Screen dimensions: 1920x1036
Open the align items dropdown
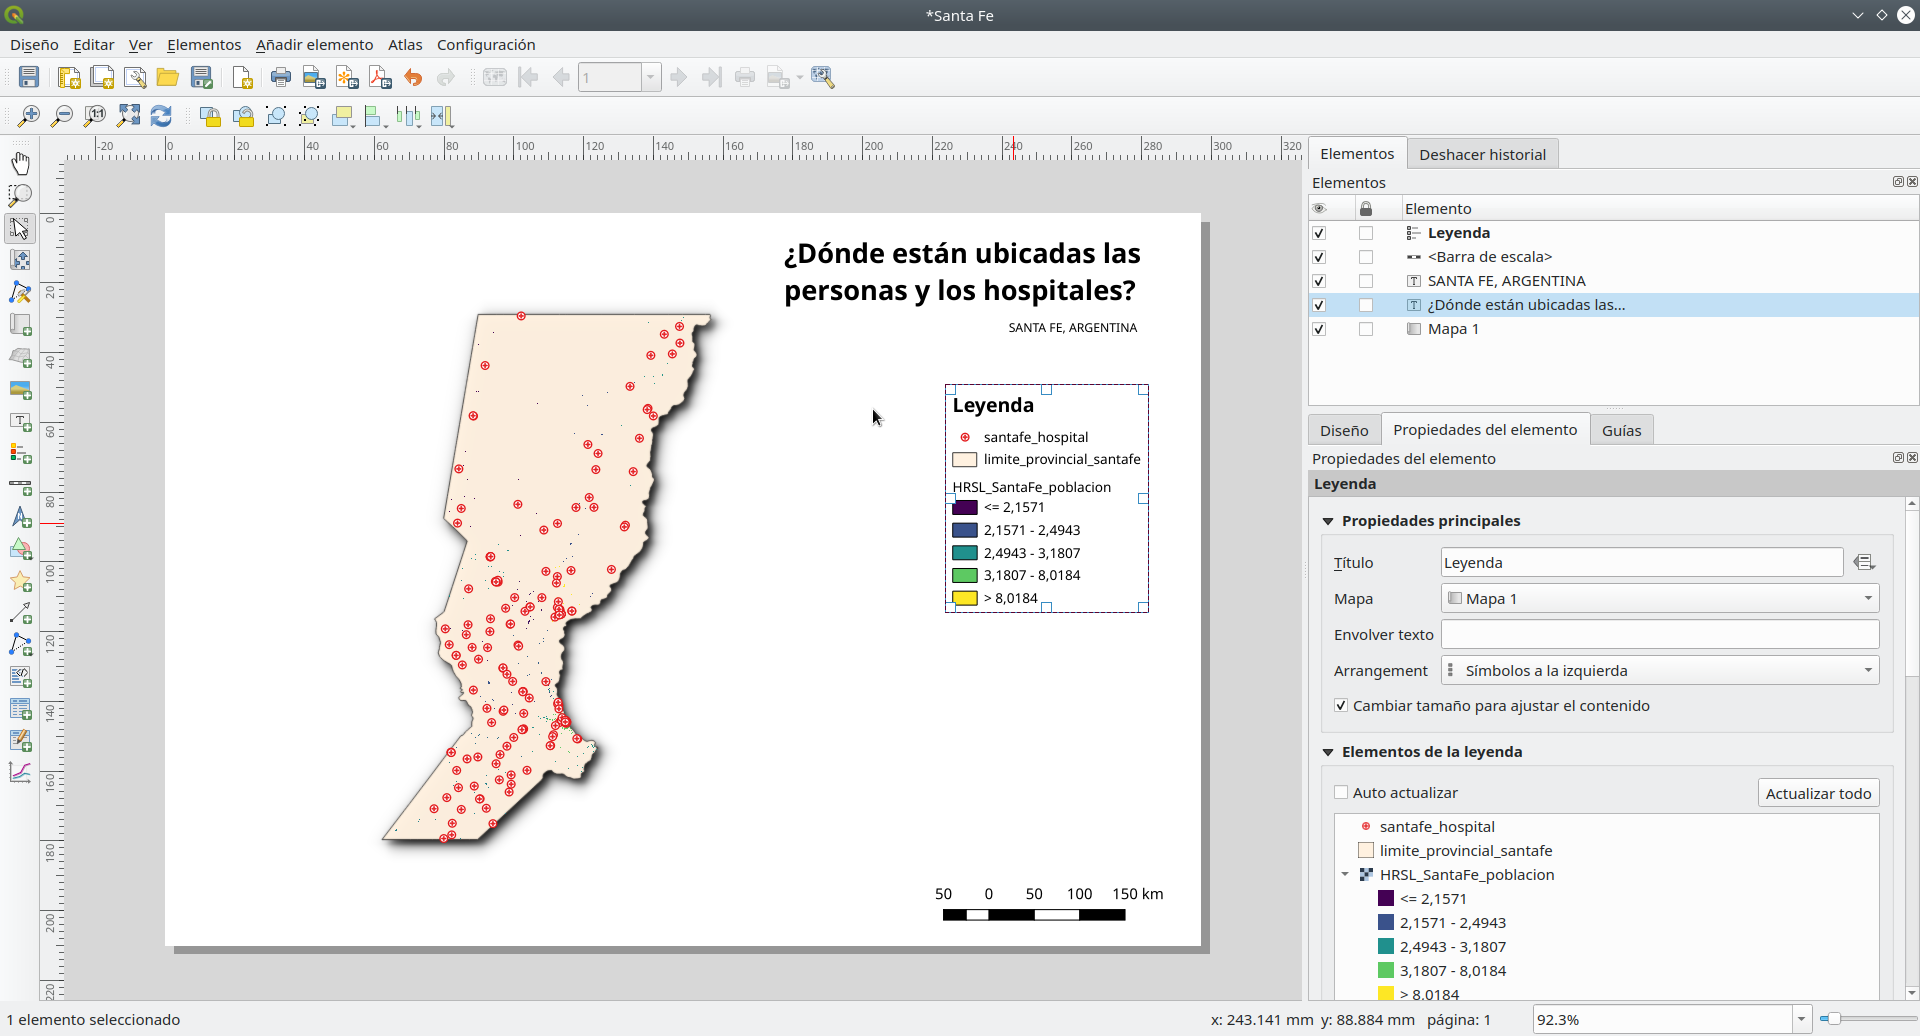[376, 116]
